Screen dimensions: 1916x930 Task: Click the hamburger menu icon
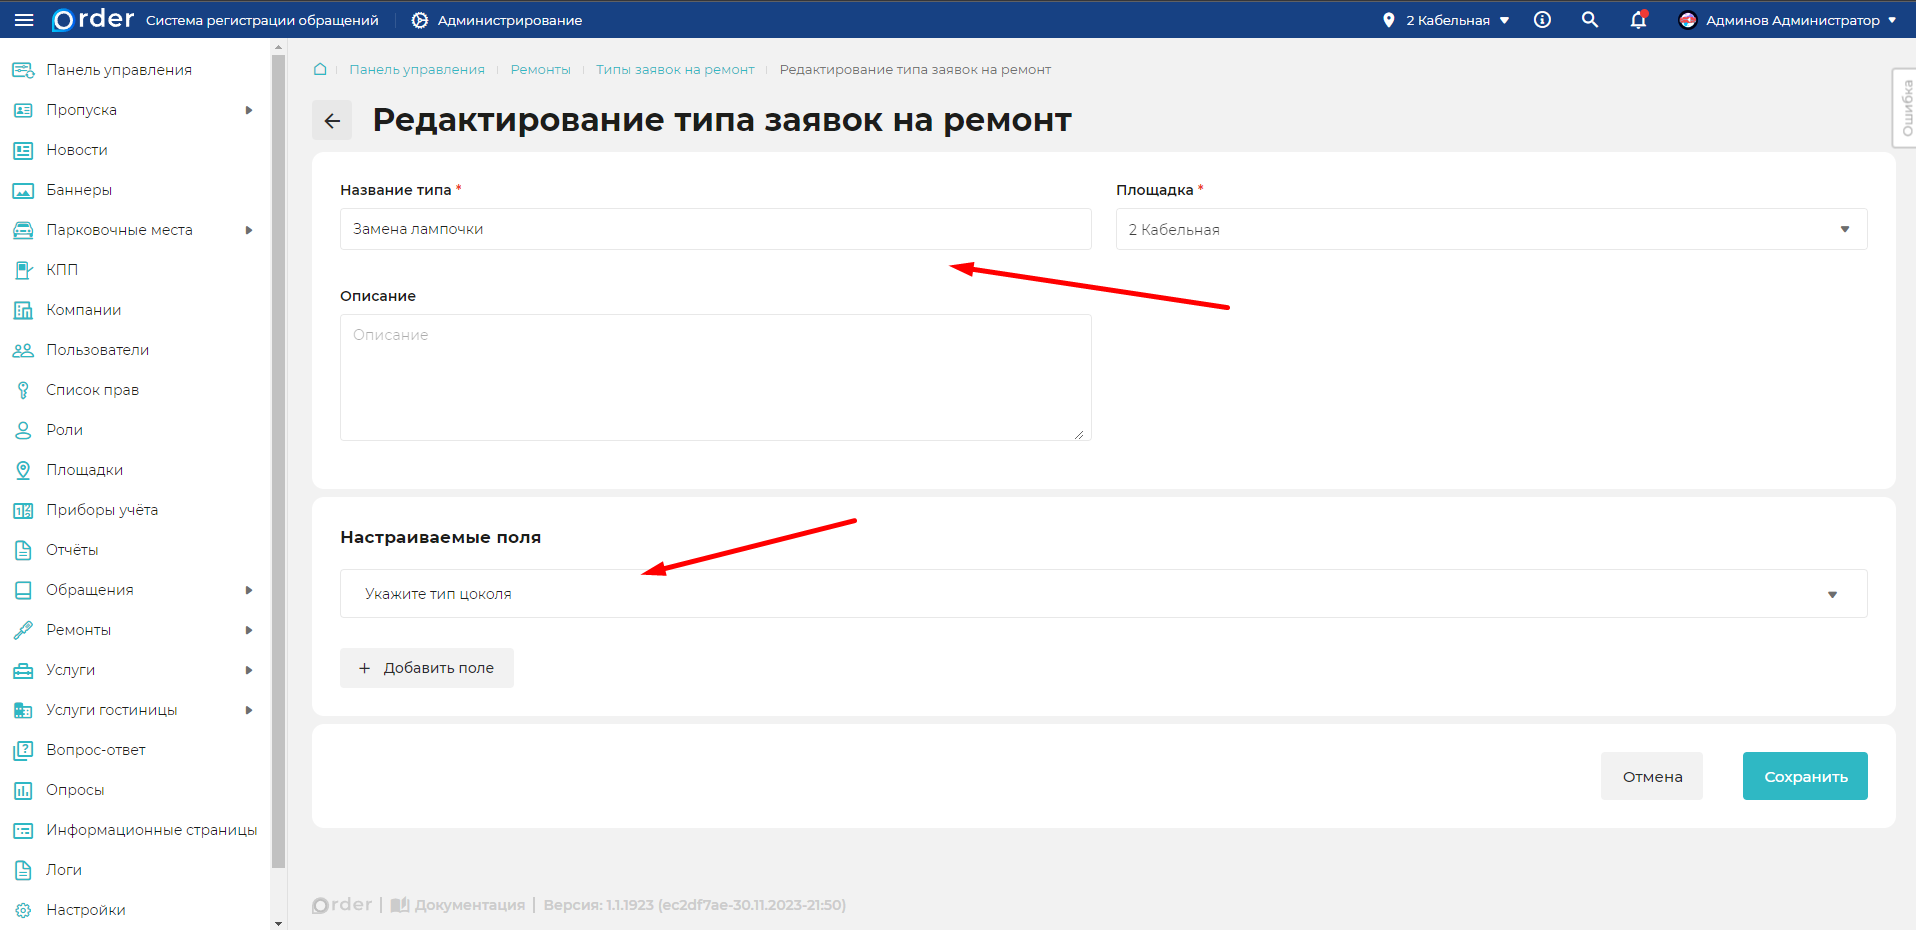pos(24,20)
